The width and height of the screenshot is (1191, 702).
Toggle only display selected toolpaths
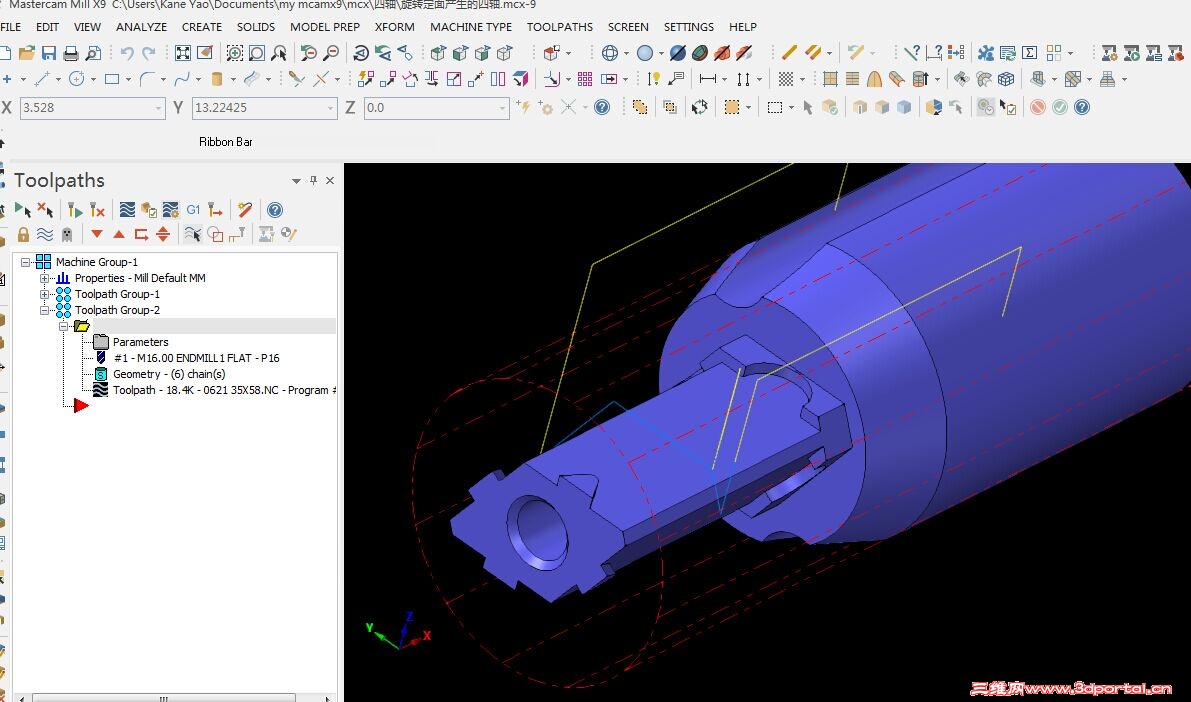point(192,234)
